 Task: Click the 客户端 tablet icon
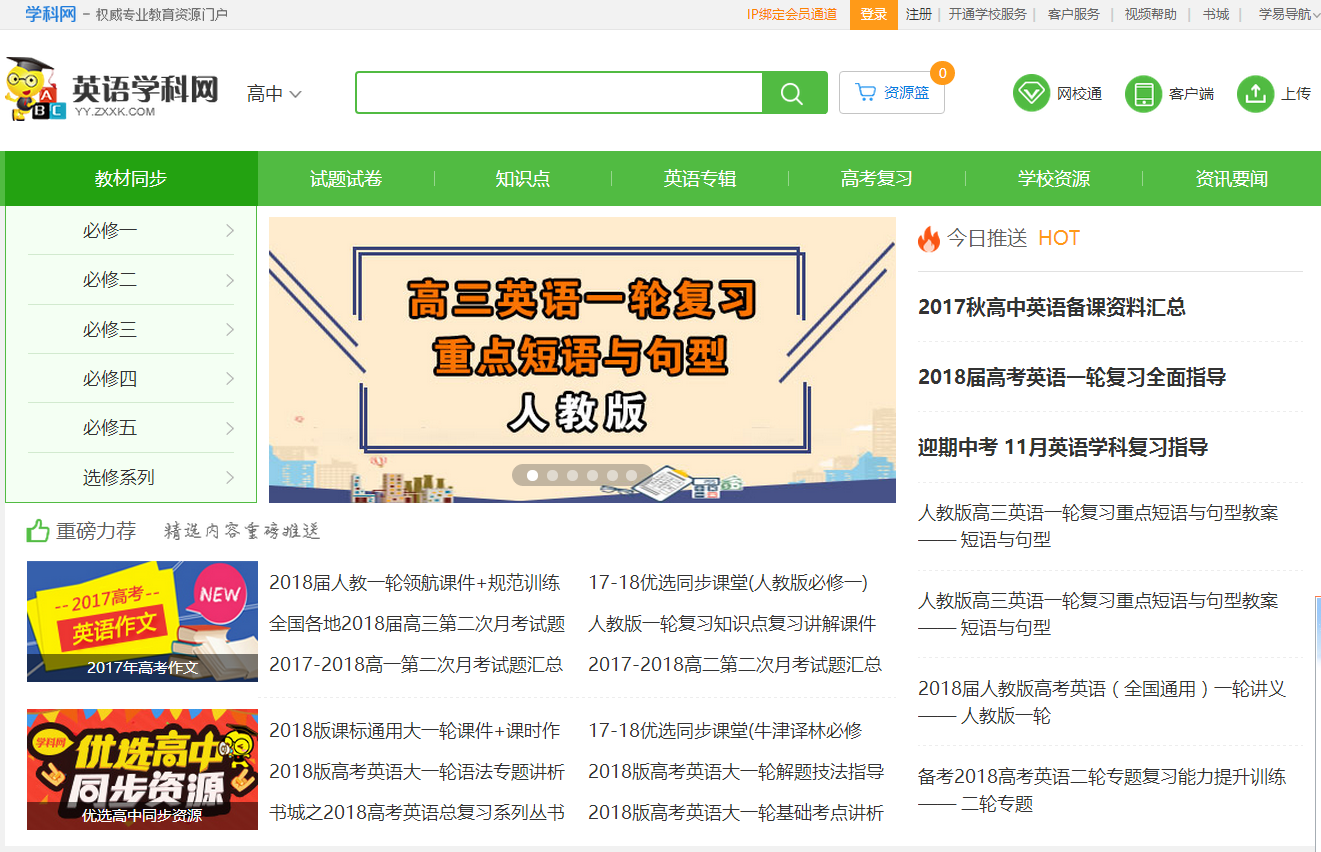click(x=1143, y=93)
